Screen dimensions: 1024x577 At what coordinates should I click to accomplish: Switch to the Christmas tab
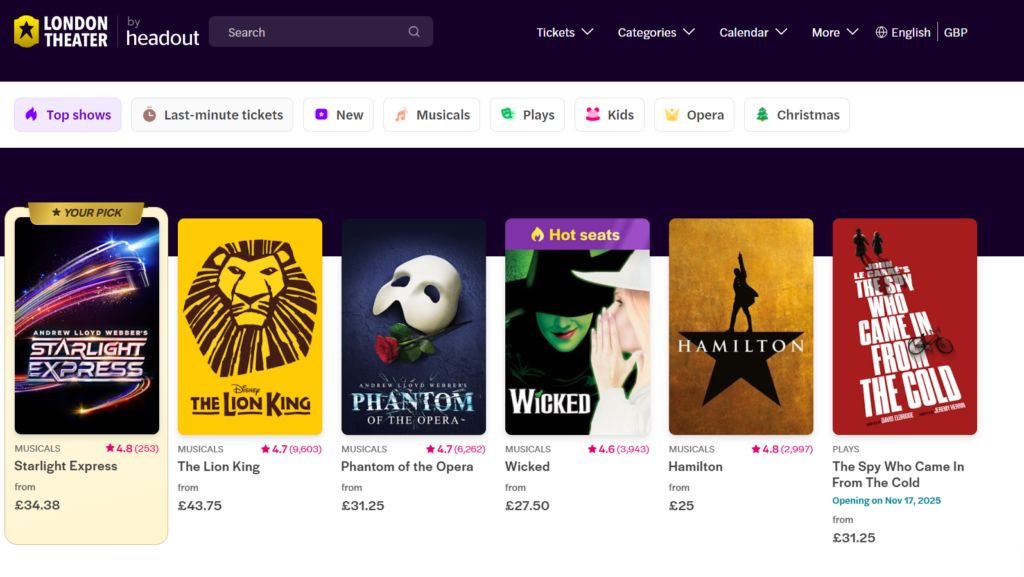pyautogui.click(x=797, y=115)
